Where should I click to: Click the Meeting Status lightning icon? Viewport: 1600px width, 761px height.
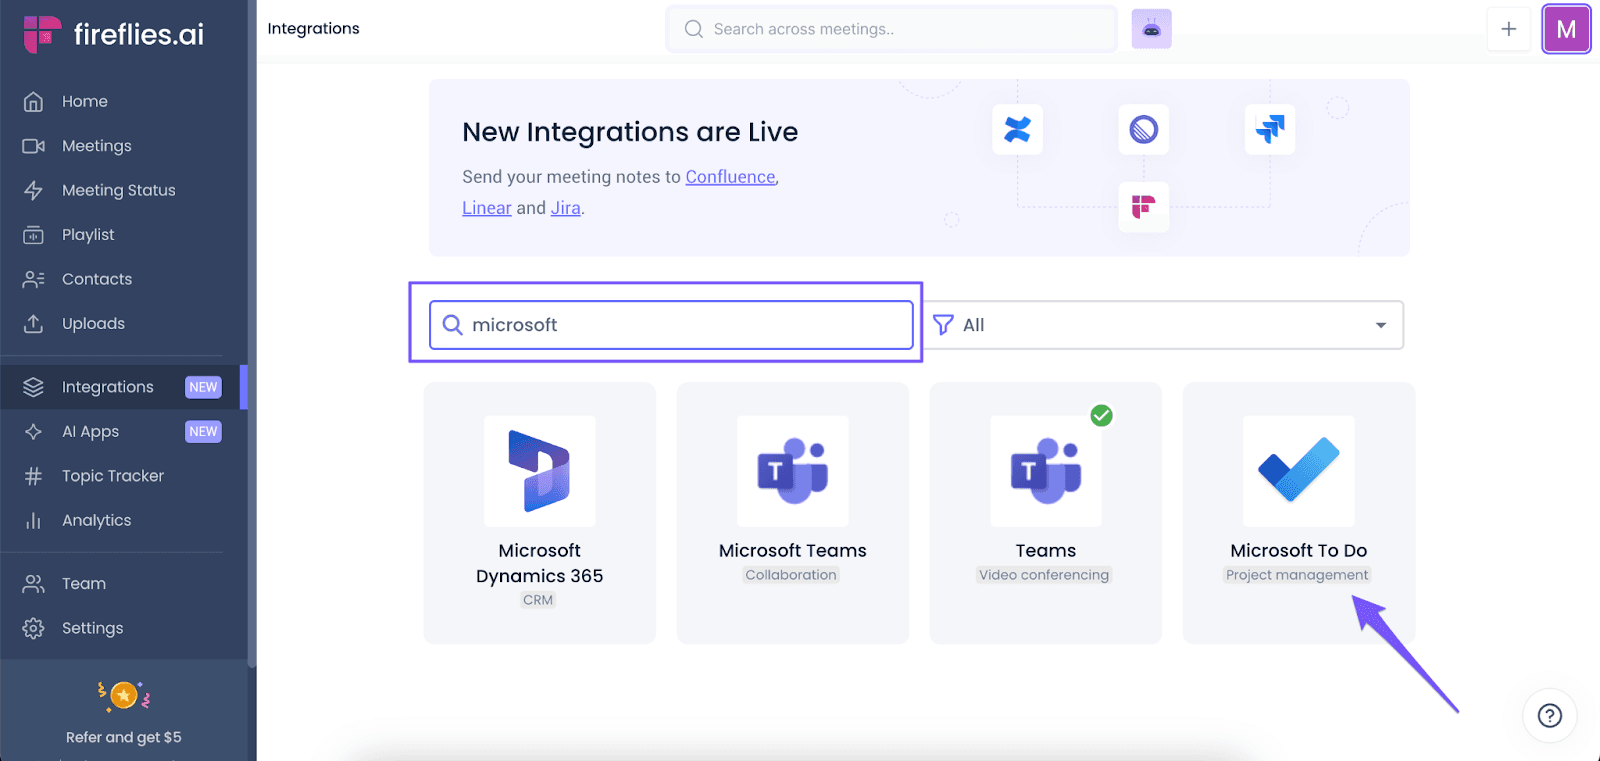click(x=33, y=190)
